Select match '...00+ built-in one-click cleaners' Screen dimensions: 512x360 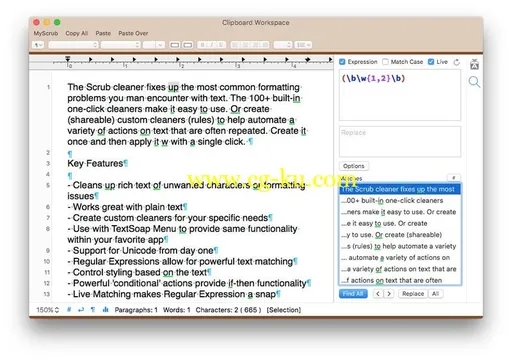click(x=400, y=201)
